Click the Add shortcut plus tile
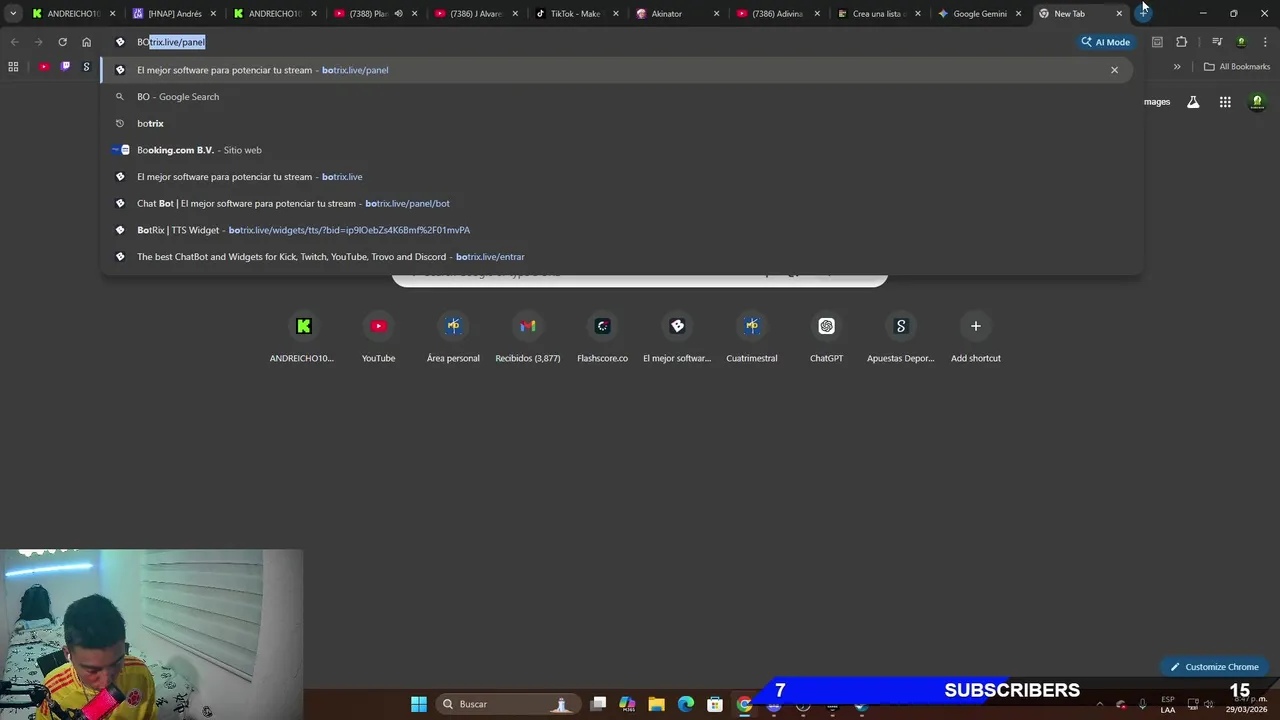Image resolution: width=1280 pixels, height=720 pixels. [x=976, y=338]
